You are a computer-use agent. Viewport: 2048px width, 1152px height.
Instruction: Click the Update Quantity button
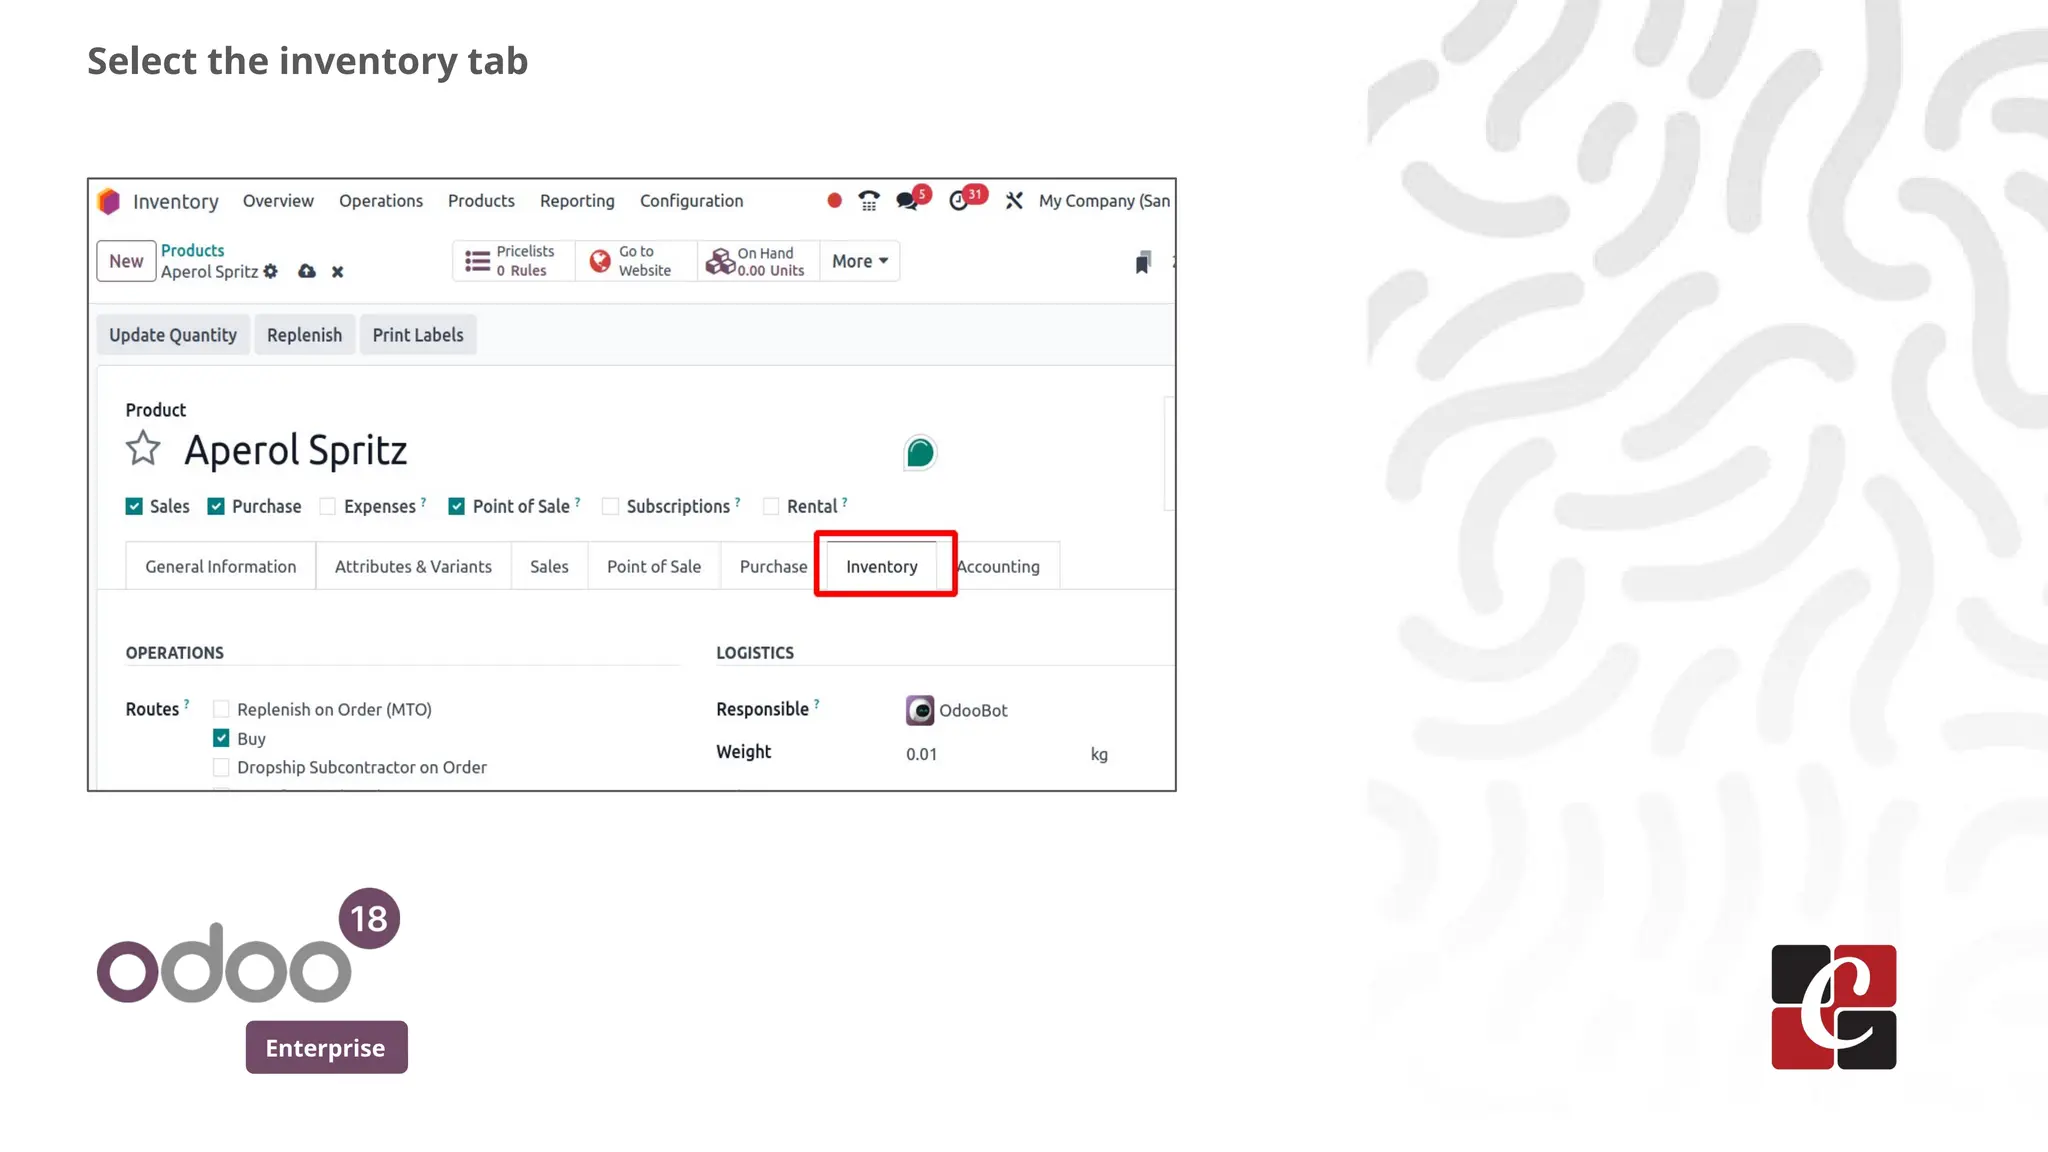click(173, 335)
